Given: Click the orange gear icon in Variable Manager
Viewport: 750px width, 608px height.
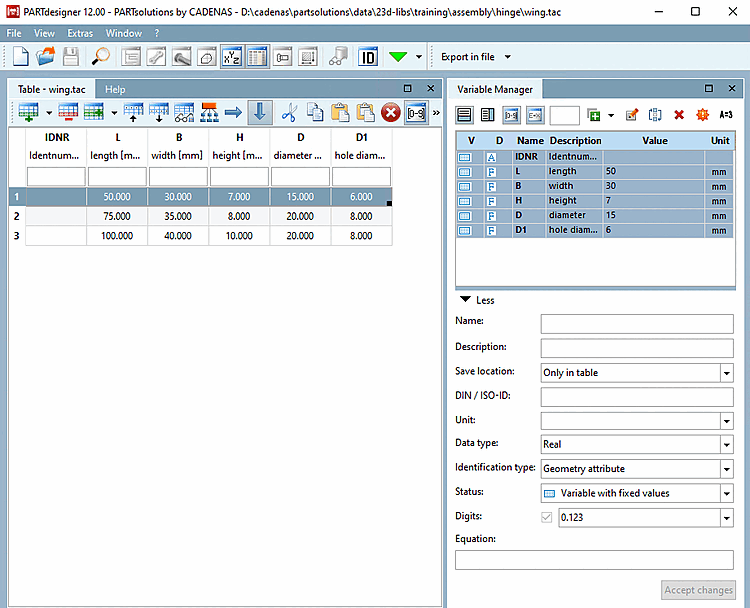Looking at the screenshot, I should coord(702,115).
